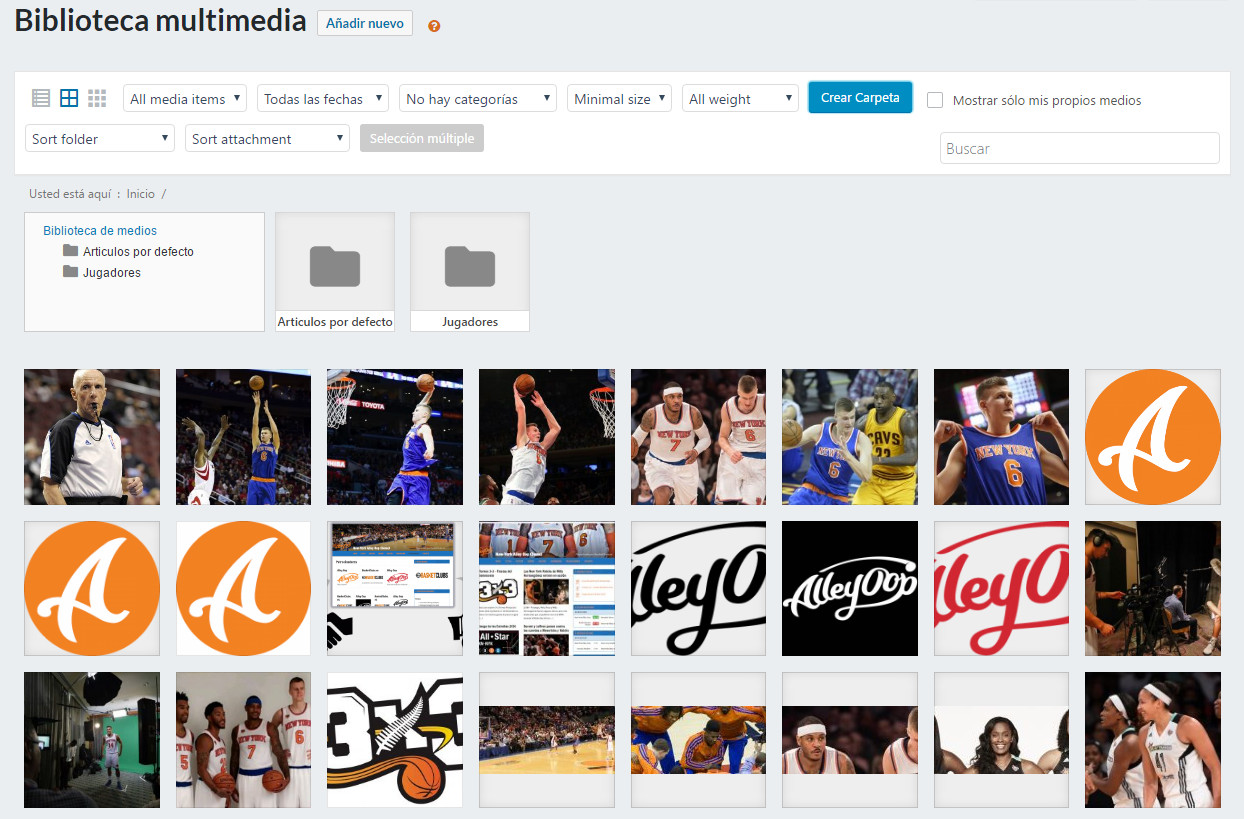
Task: Click folder icon beside Jugadores in tree
Action: 70,272
